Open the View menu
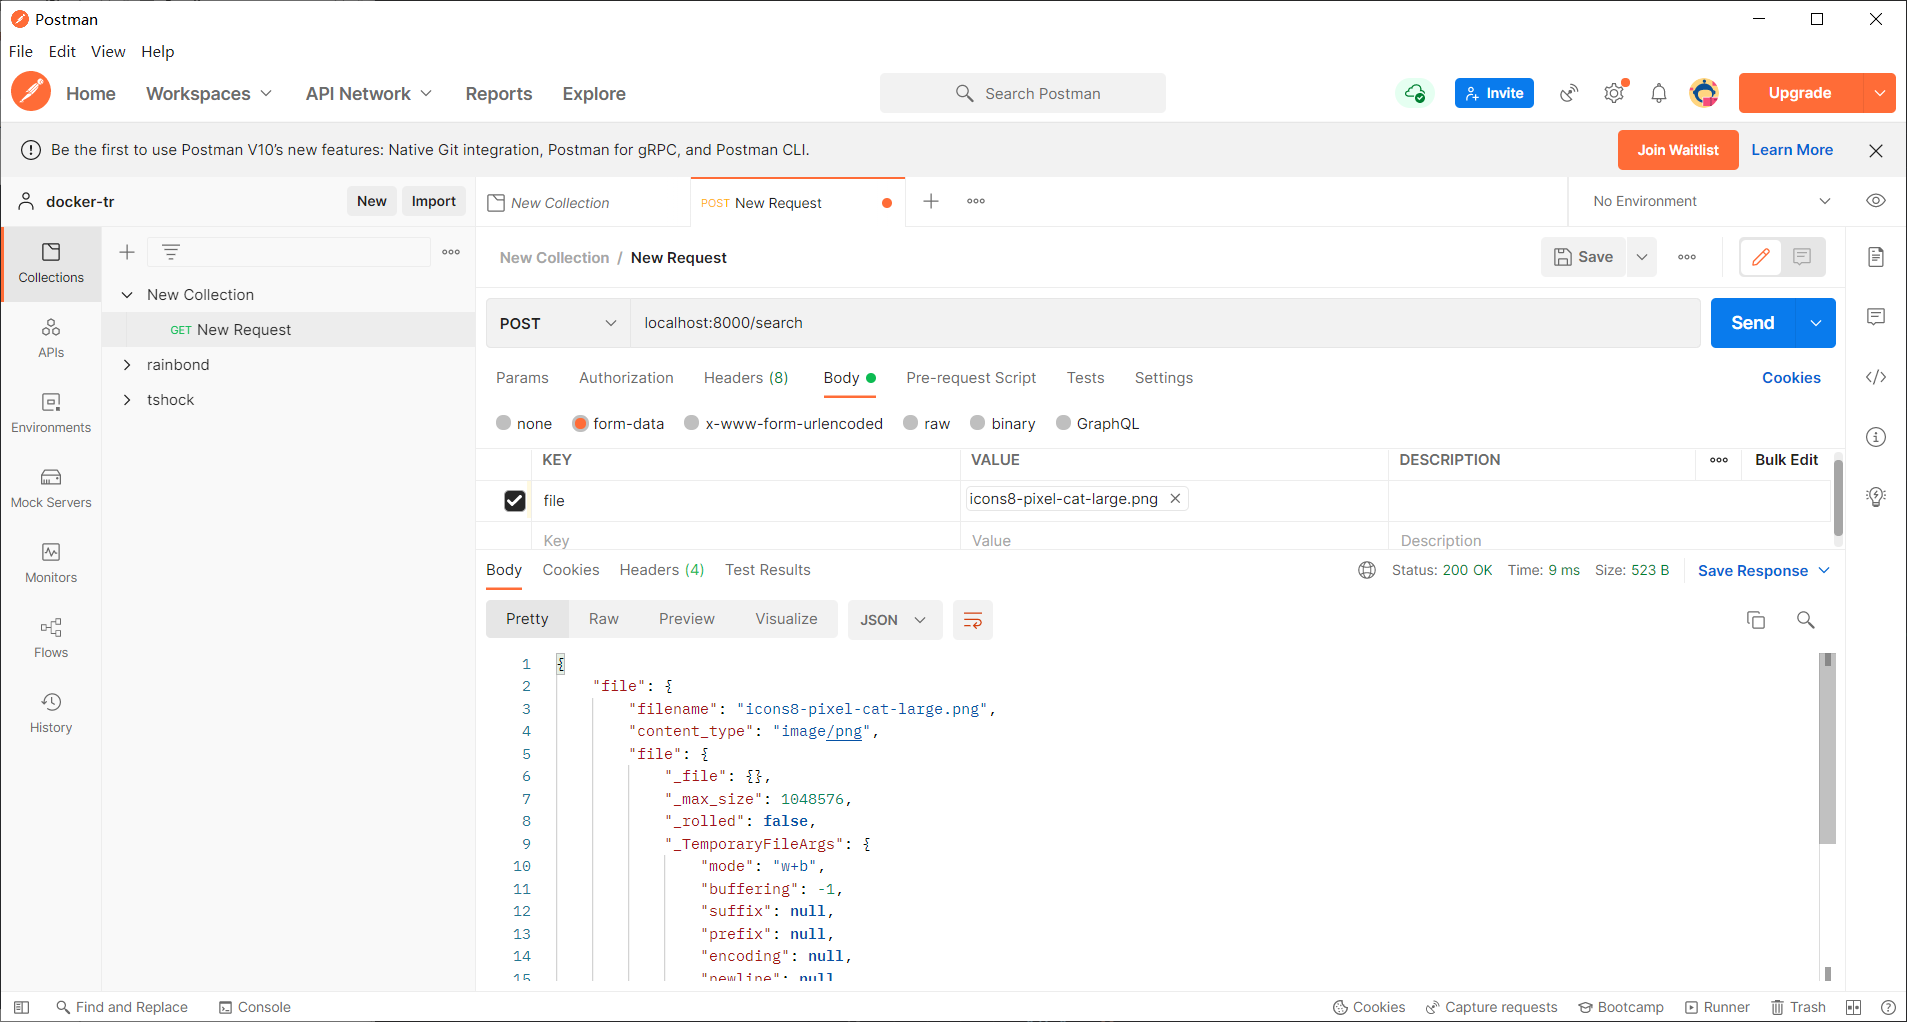 tap(108, 51)
